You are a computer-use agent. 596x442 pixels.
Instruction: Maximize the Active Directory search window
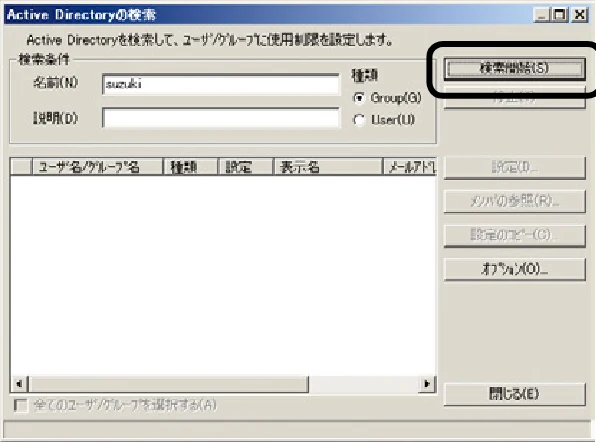tap(560, 15)
